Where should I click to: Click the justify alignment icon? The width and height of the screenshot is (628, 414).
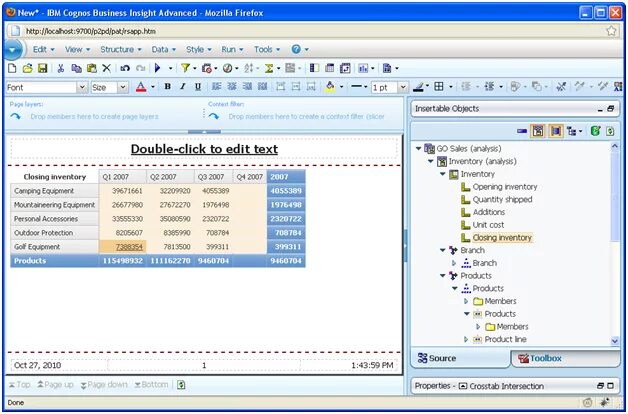point(262,87)
